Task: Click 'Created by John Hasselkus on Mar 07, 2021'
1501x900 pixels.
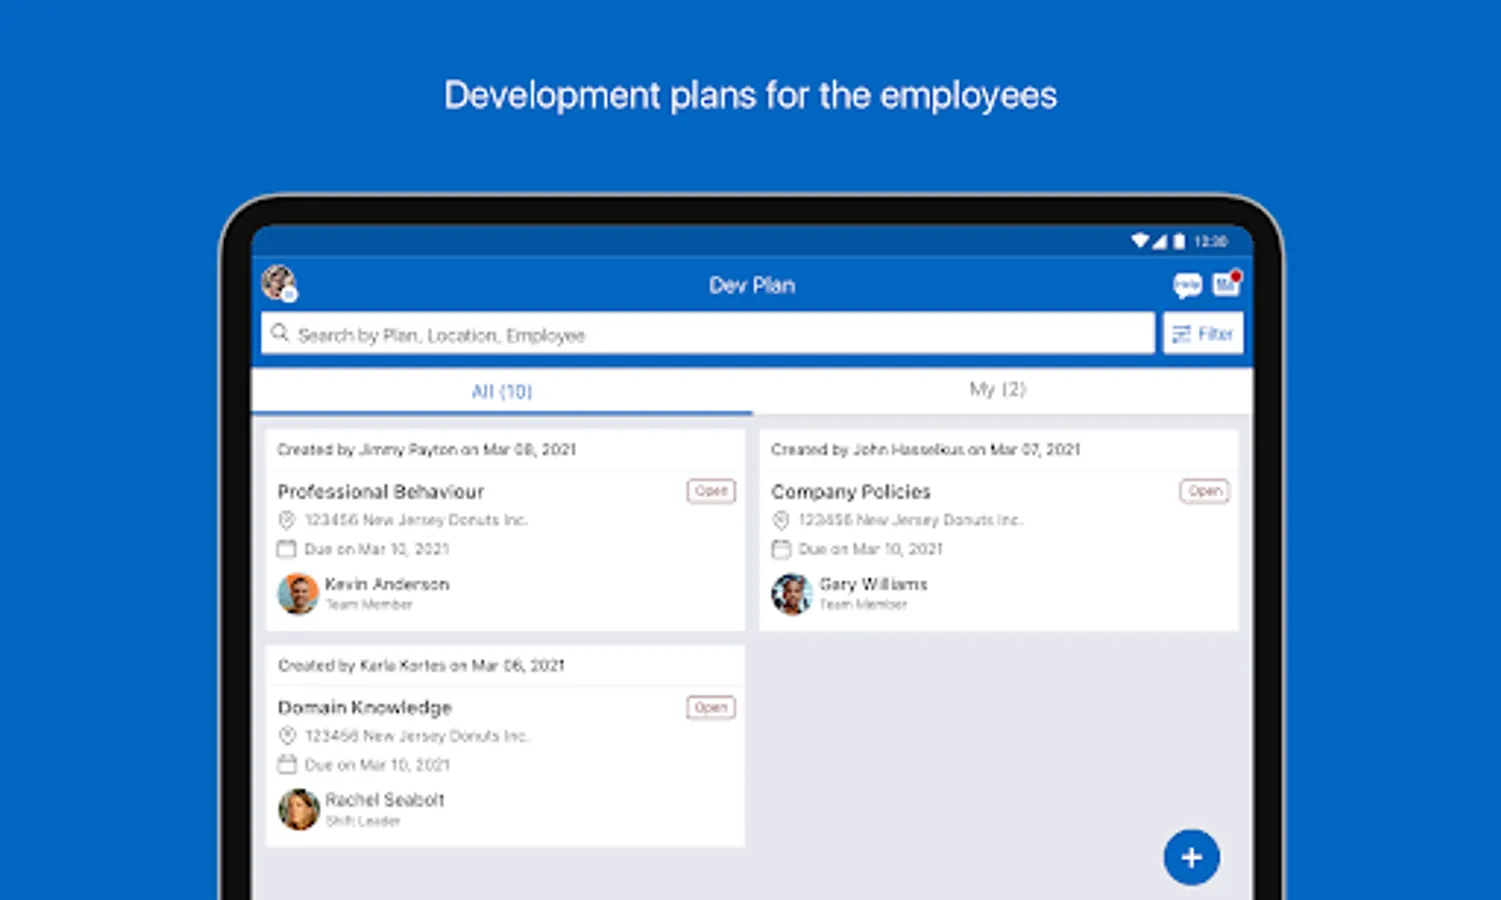Action: [x=926, y=450]
